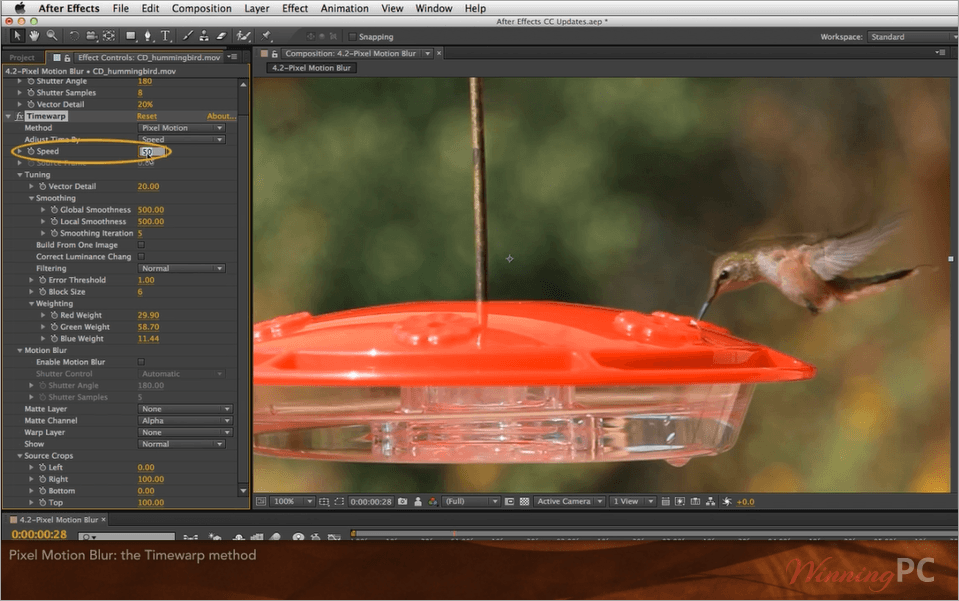Open the Show Channel color management icon
This screenshot has height=601, width=959.
(x=432, y=501)
